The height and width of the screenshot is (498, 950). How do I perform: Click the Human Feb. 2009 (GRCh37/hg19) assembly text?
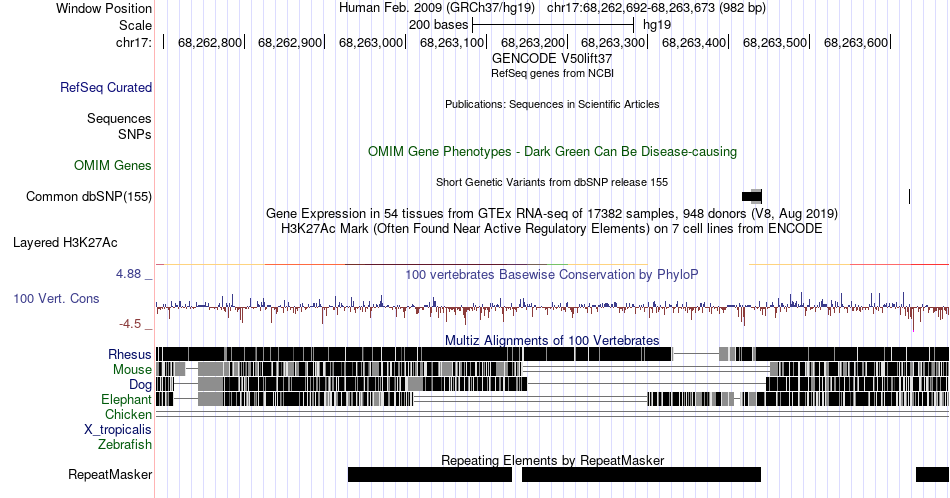point(437,8)
